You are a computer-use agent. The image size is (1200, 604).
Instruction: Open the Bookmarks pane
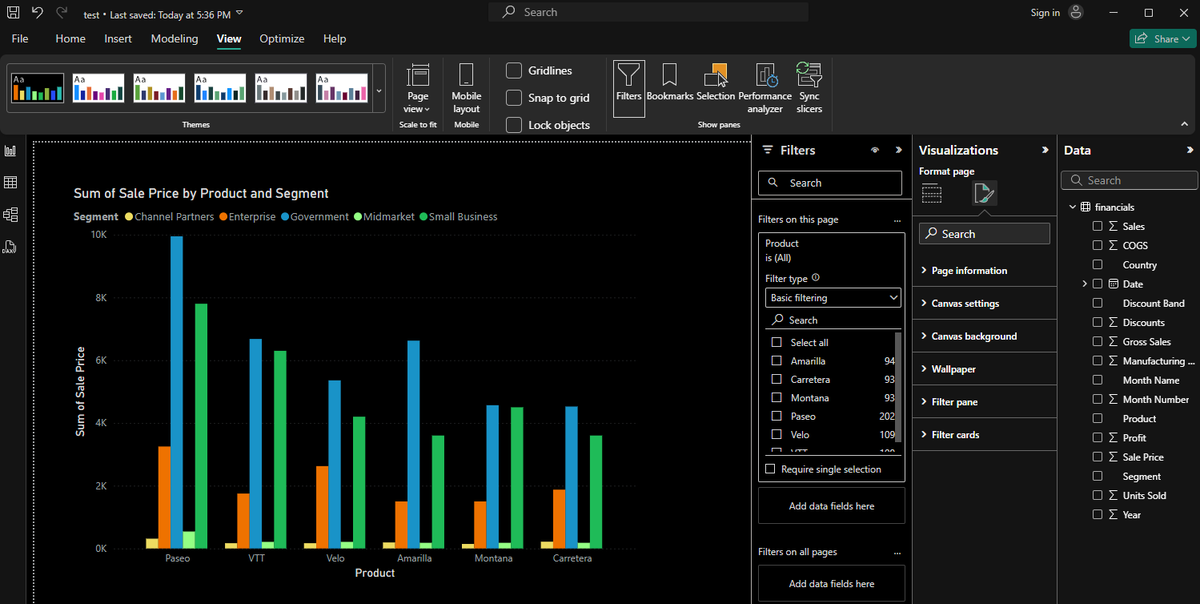(x=669, y=82)
